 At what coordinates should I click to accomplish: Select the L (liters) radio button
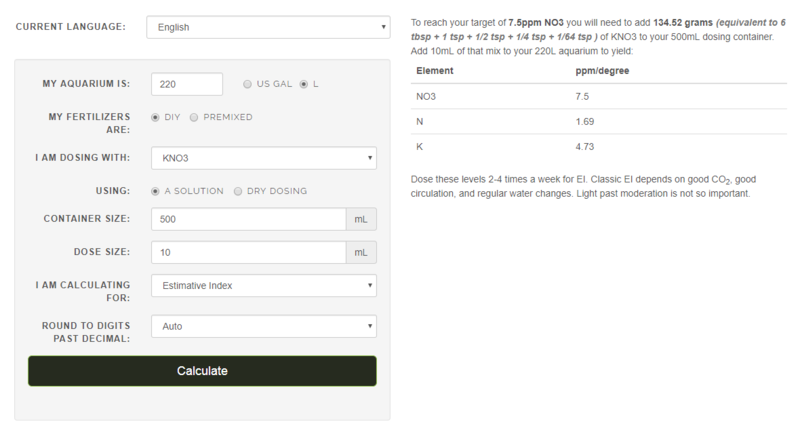pos(304,84)
